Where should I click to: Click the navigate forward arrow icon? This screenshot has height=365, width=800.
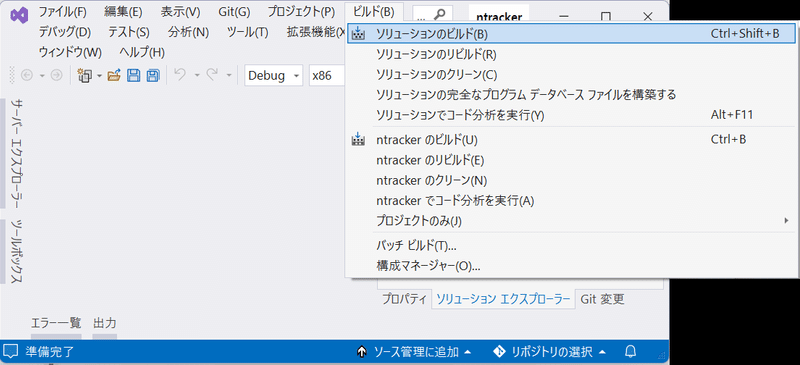pos(57,76)
